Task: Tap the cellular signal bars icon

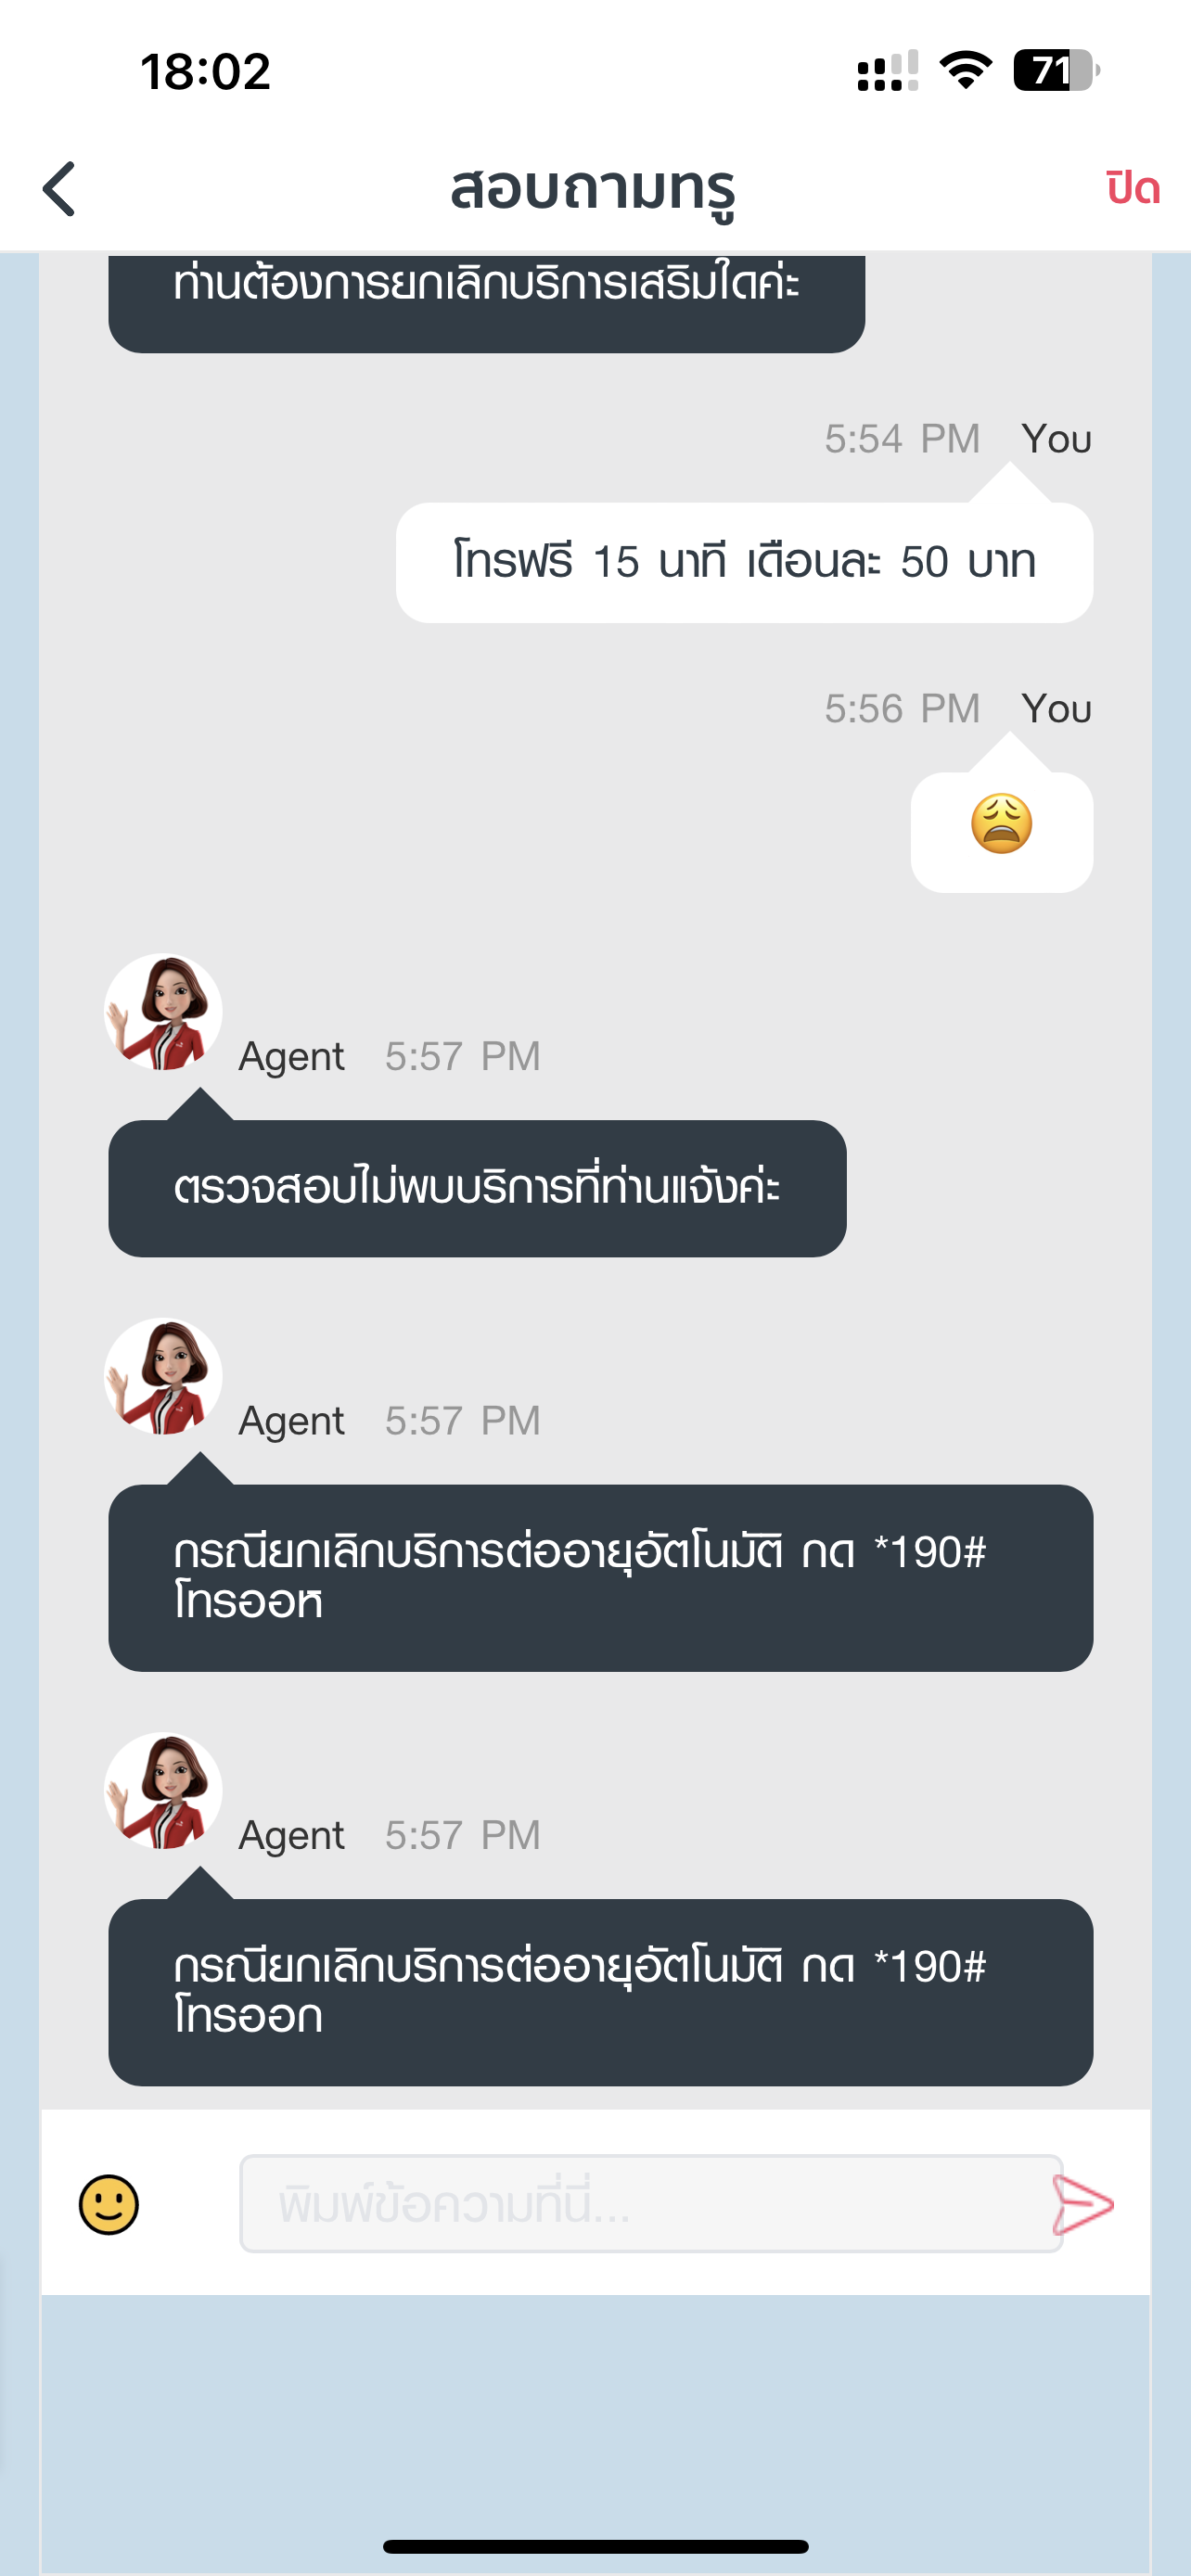Action: tap(887, 71)
